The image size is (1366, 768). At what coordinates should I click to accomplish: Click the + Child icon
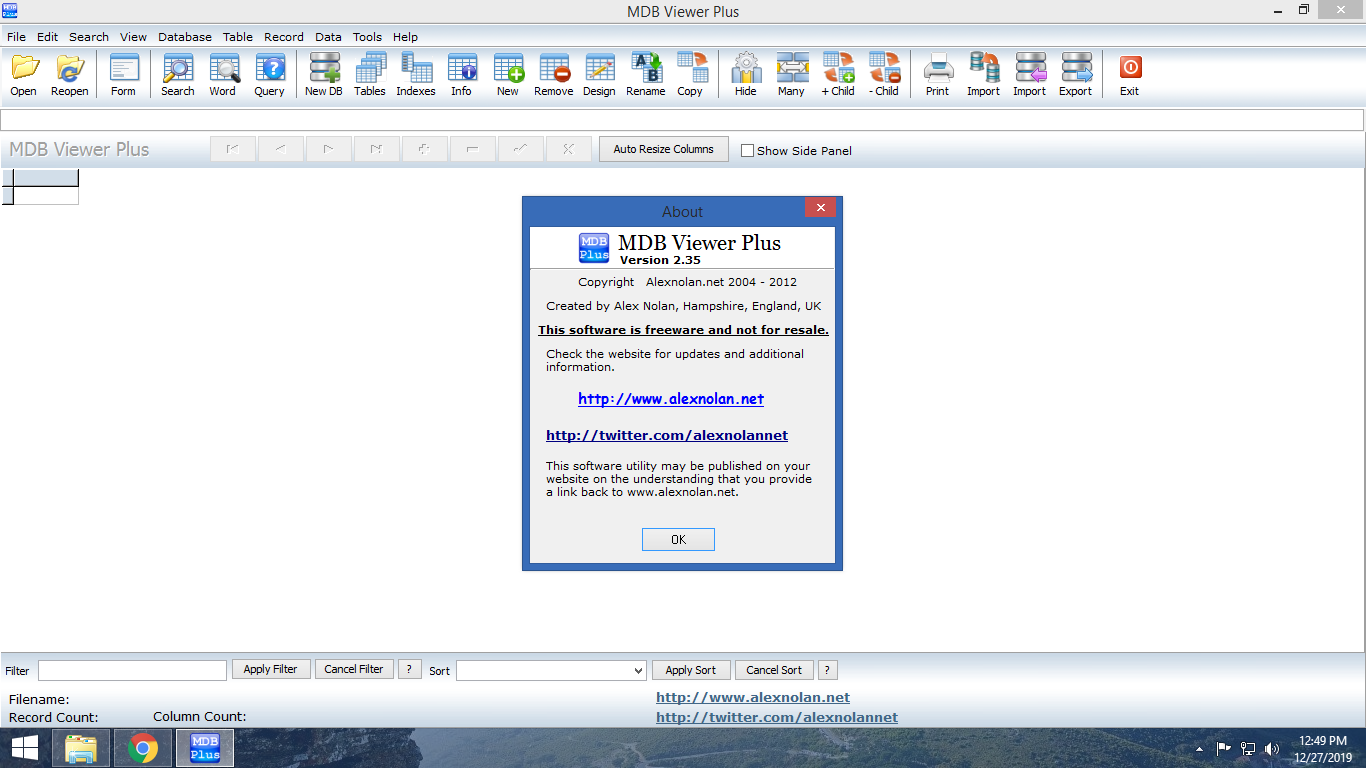point(838,68)
